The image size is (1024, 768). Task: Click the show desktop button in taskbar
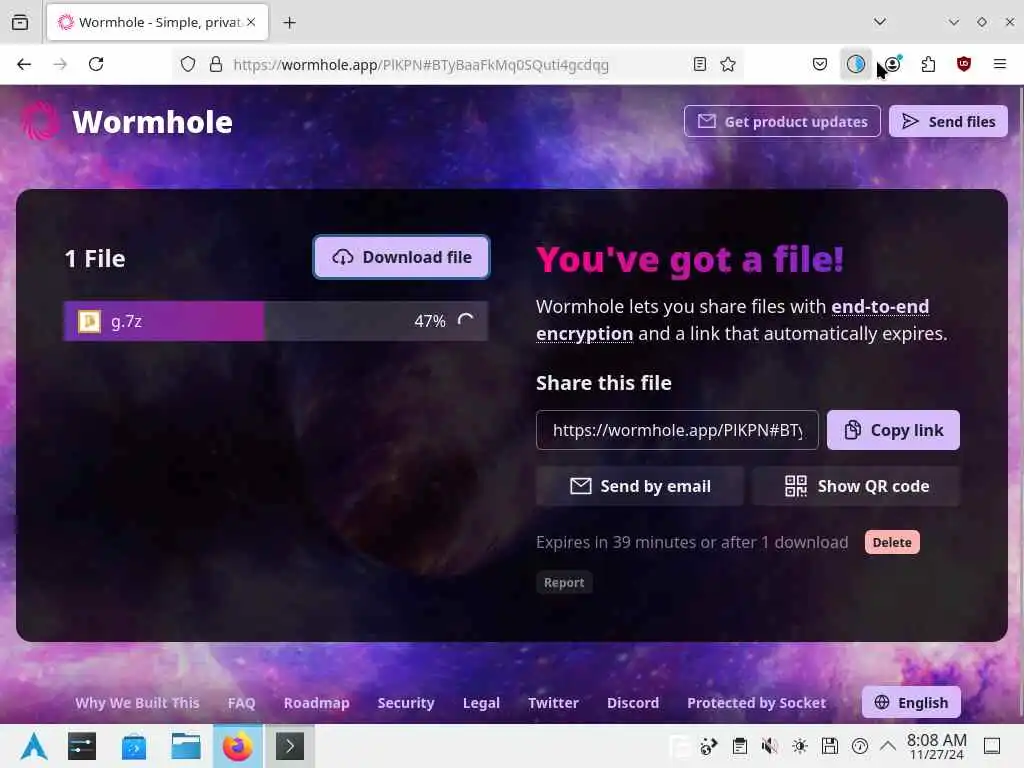pyautogui.click(x=991, y=746)
